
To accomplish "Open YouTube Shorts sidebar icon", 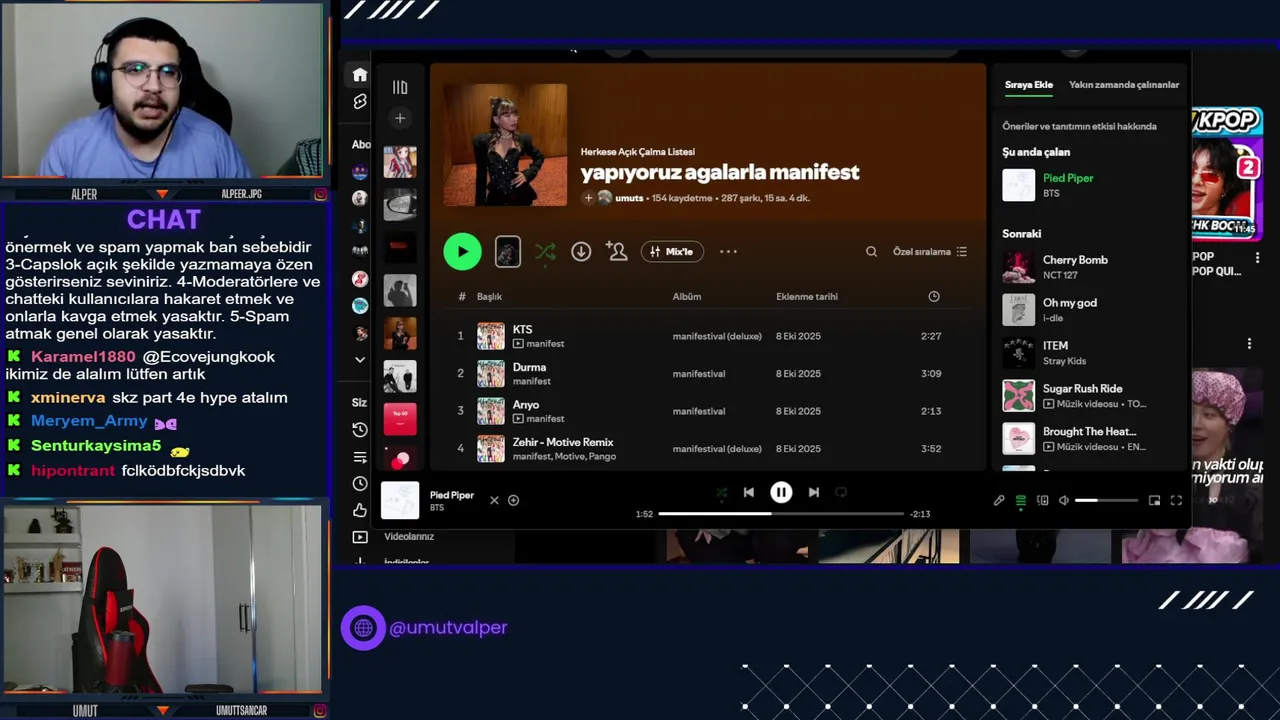I will [x=360, y=102].
